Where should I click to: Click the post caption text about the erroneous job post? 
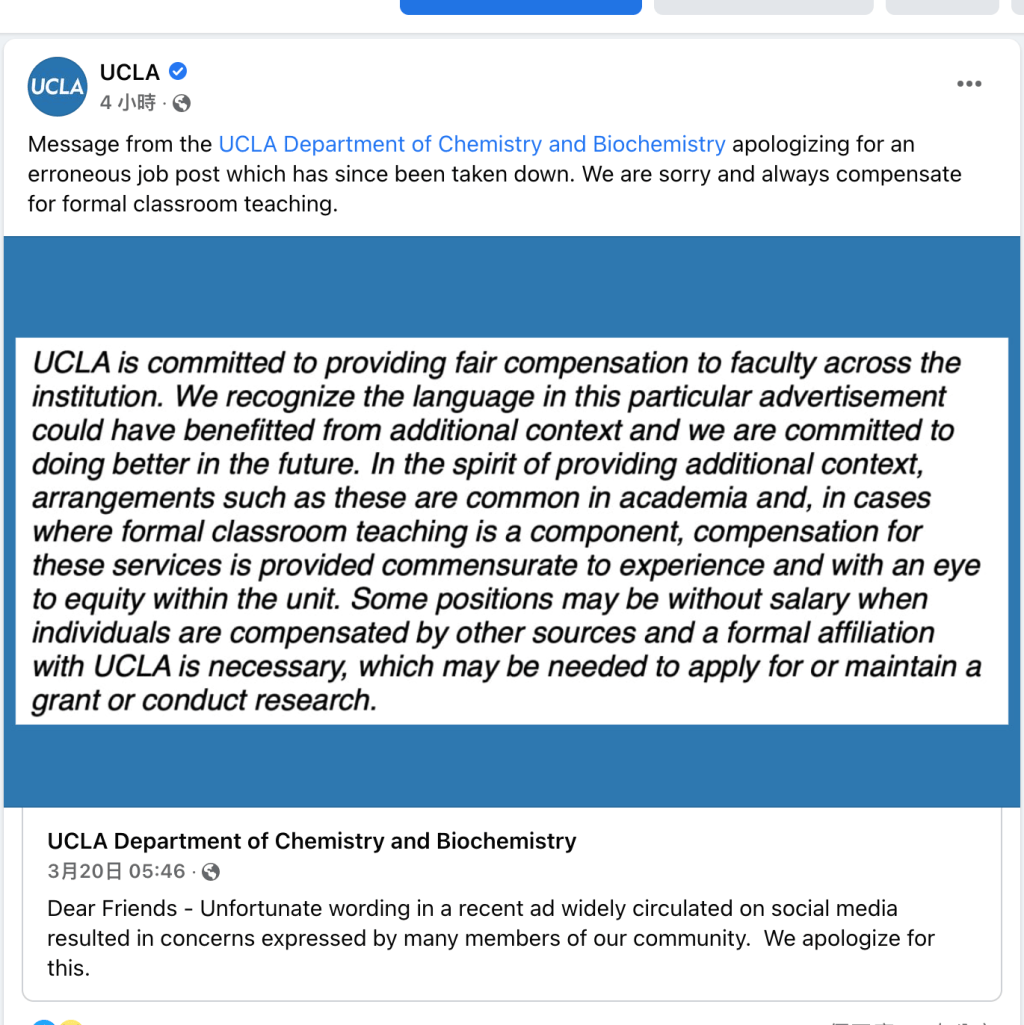[494, 174]
